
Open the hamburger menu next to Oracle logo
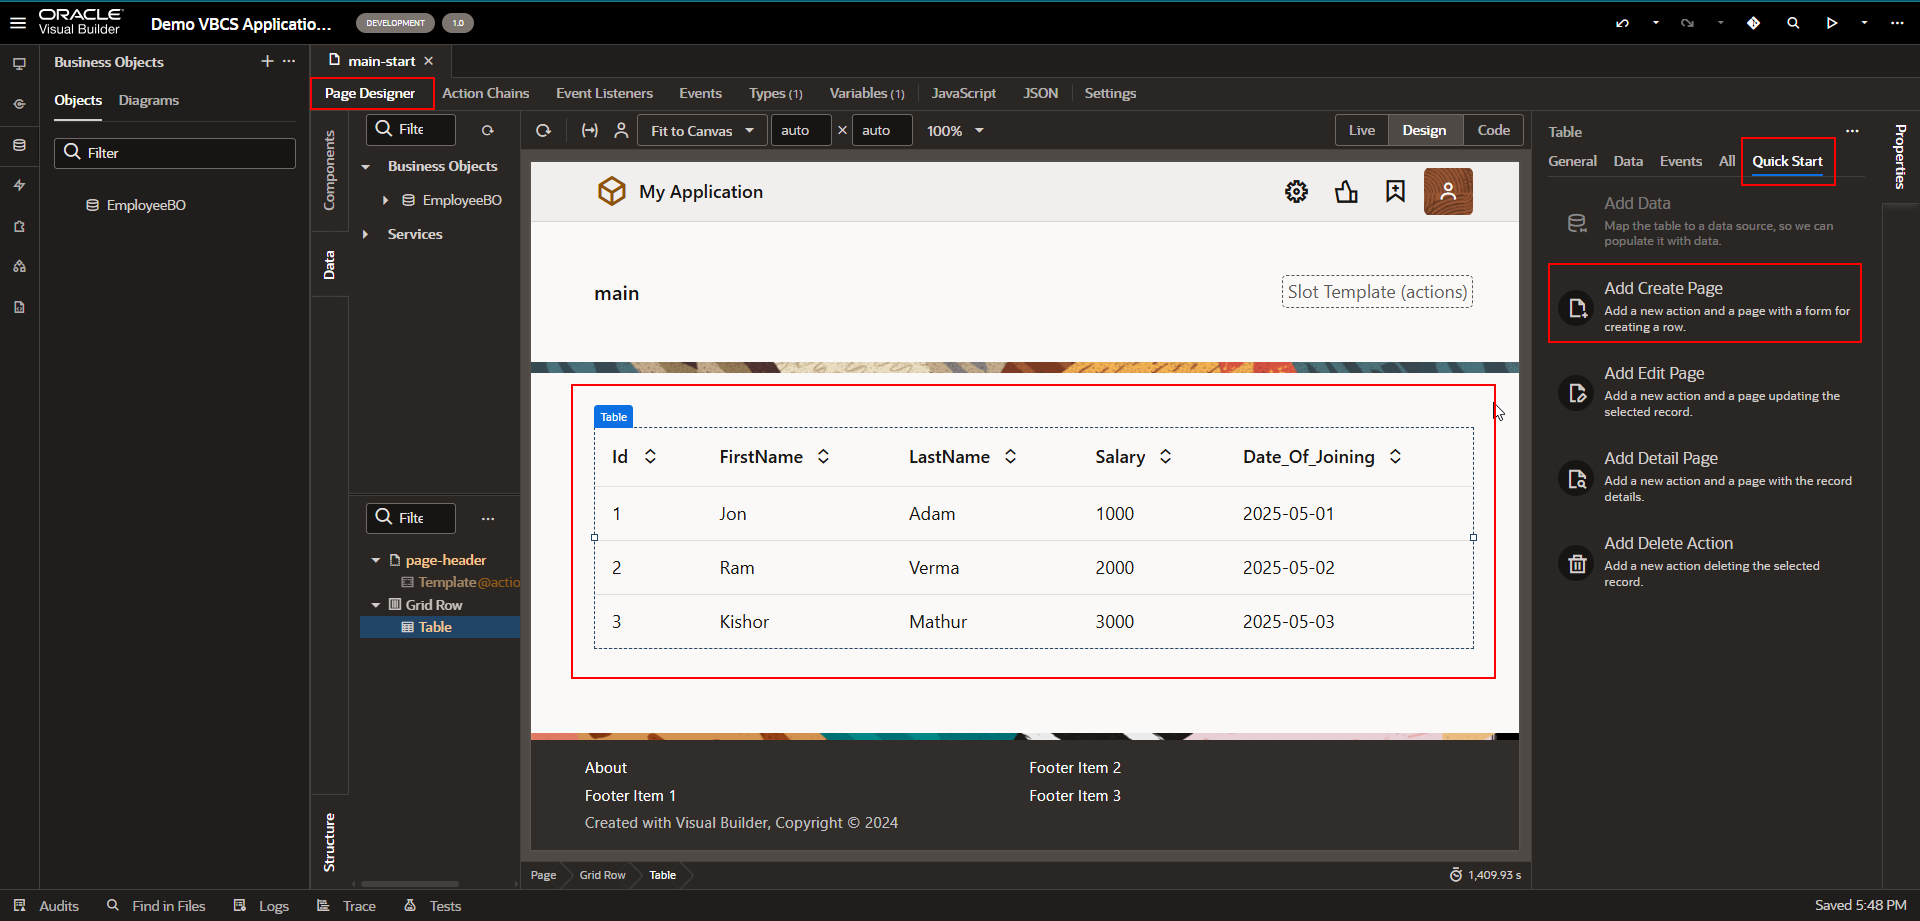[17, 22]
